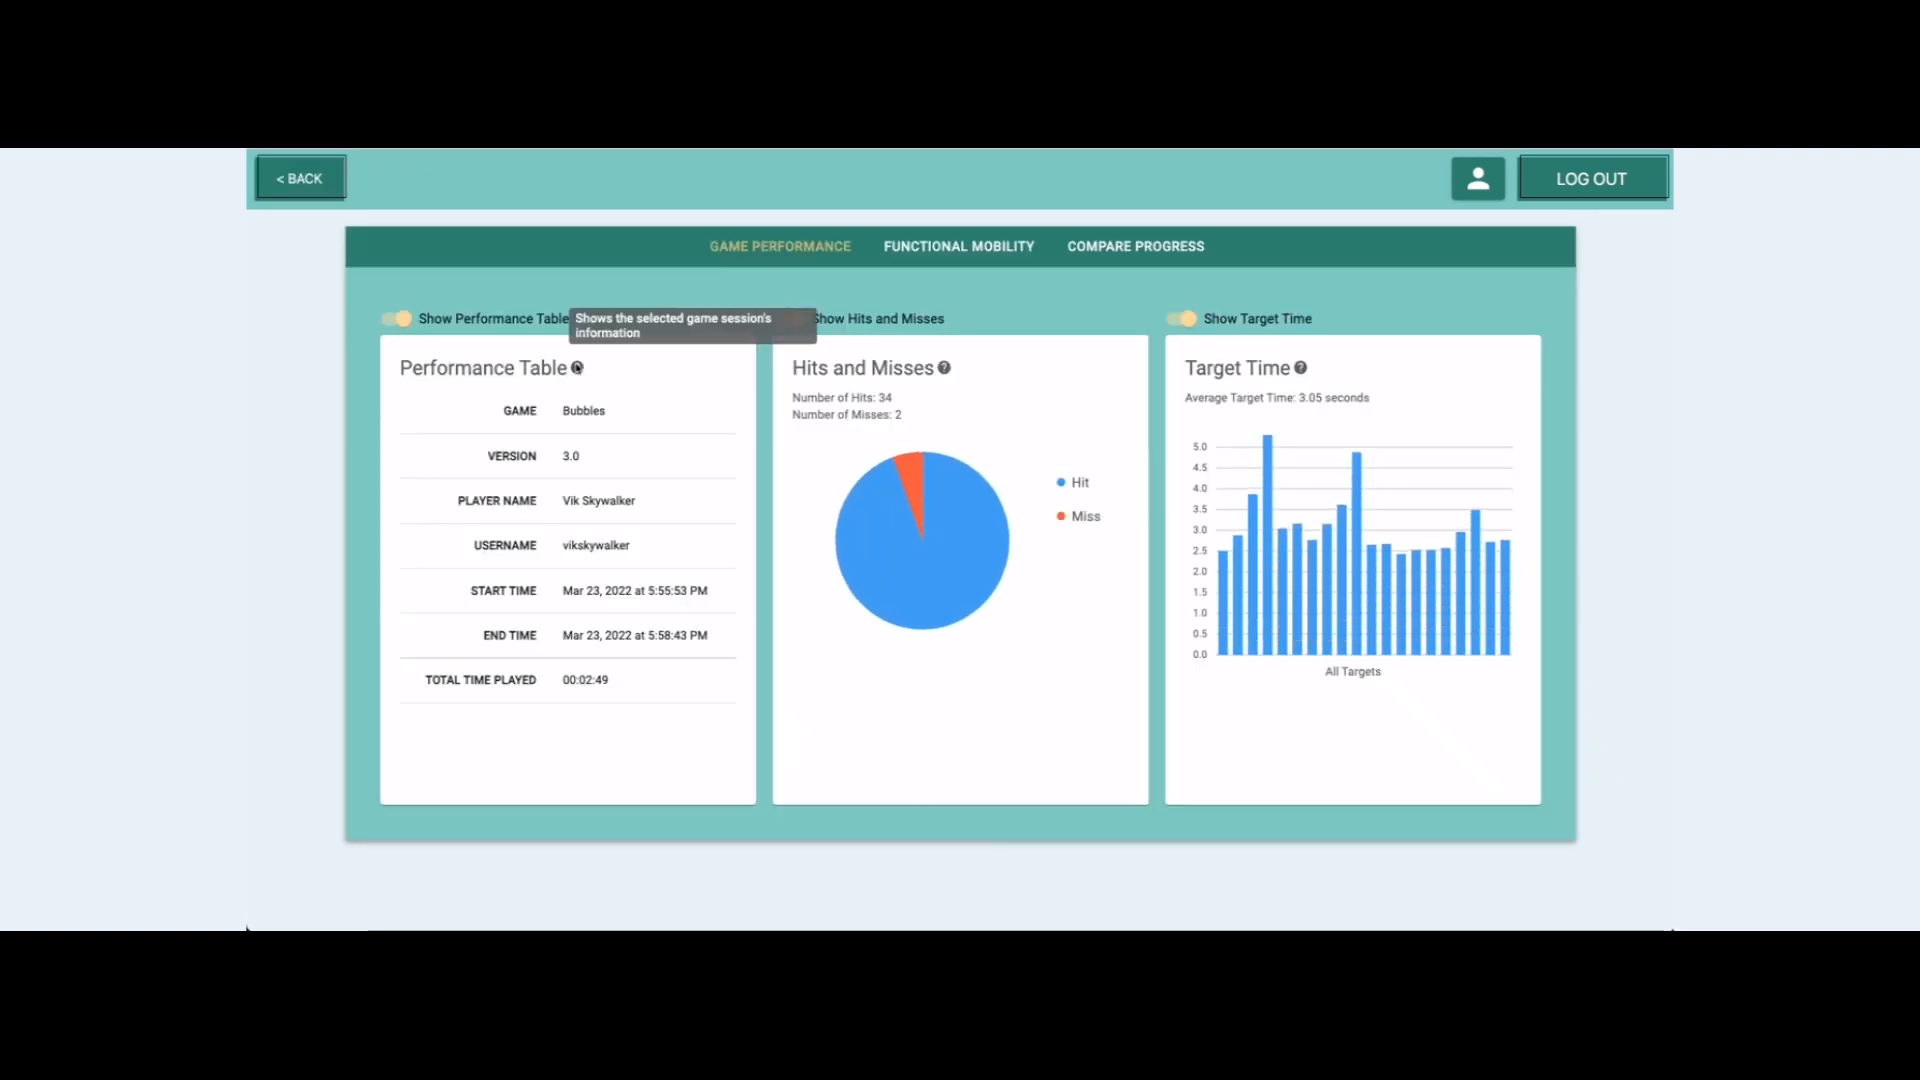Click the Hits and Misses info icon
This screenshot has width=1920, height=1080.
click(x=944, y=368)
